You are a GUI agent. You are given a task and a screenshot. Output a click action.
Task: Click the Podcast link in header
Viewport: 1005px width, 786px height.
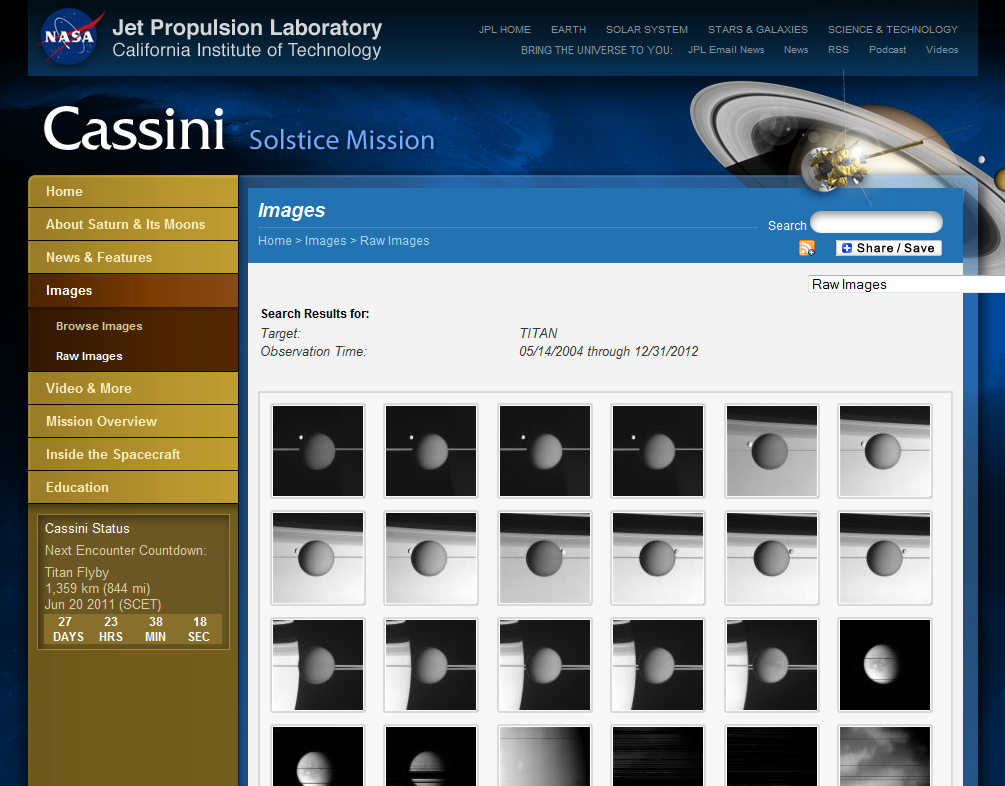[887, 49]
